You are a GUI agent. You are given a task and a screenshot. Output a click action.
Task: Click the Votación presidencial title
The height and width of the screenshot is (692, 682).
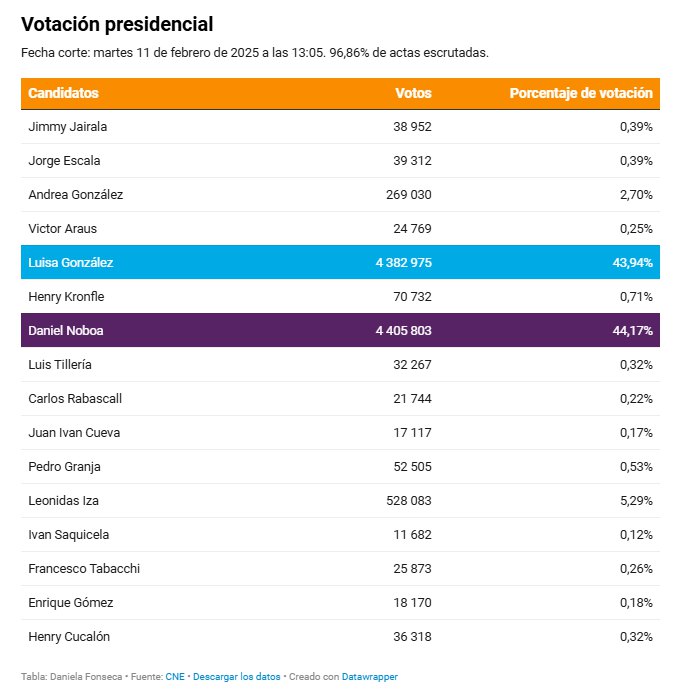click(117, 24)
